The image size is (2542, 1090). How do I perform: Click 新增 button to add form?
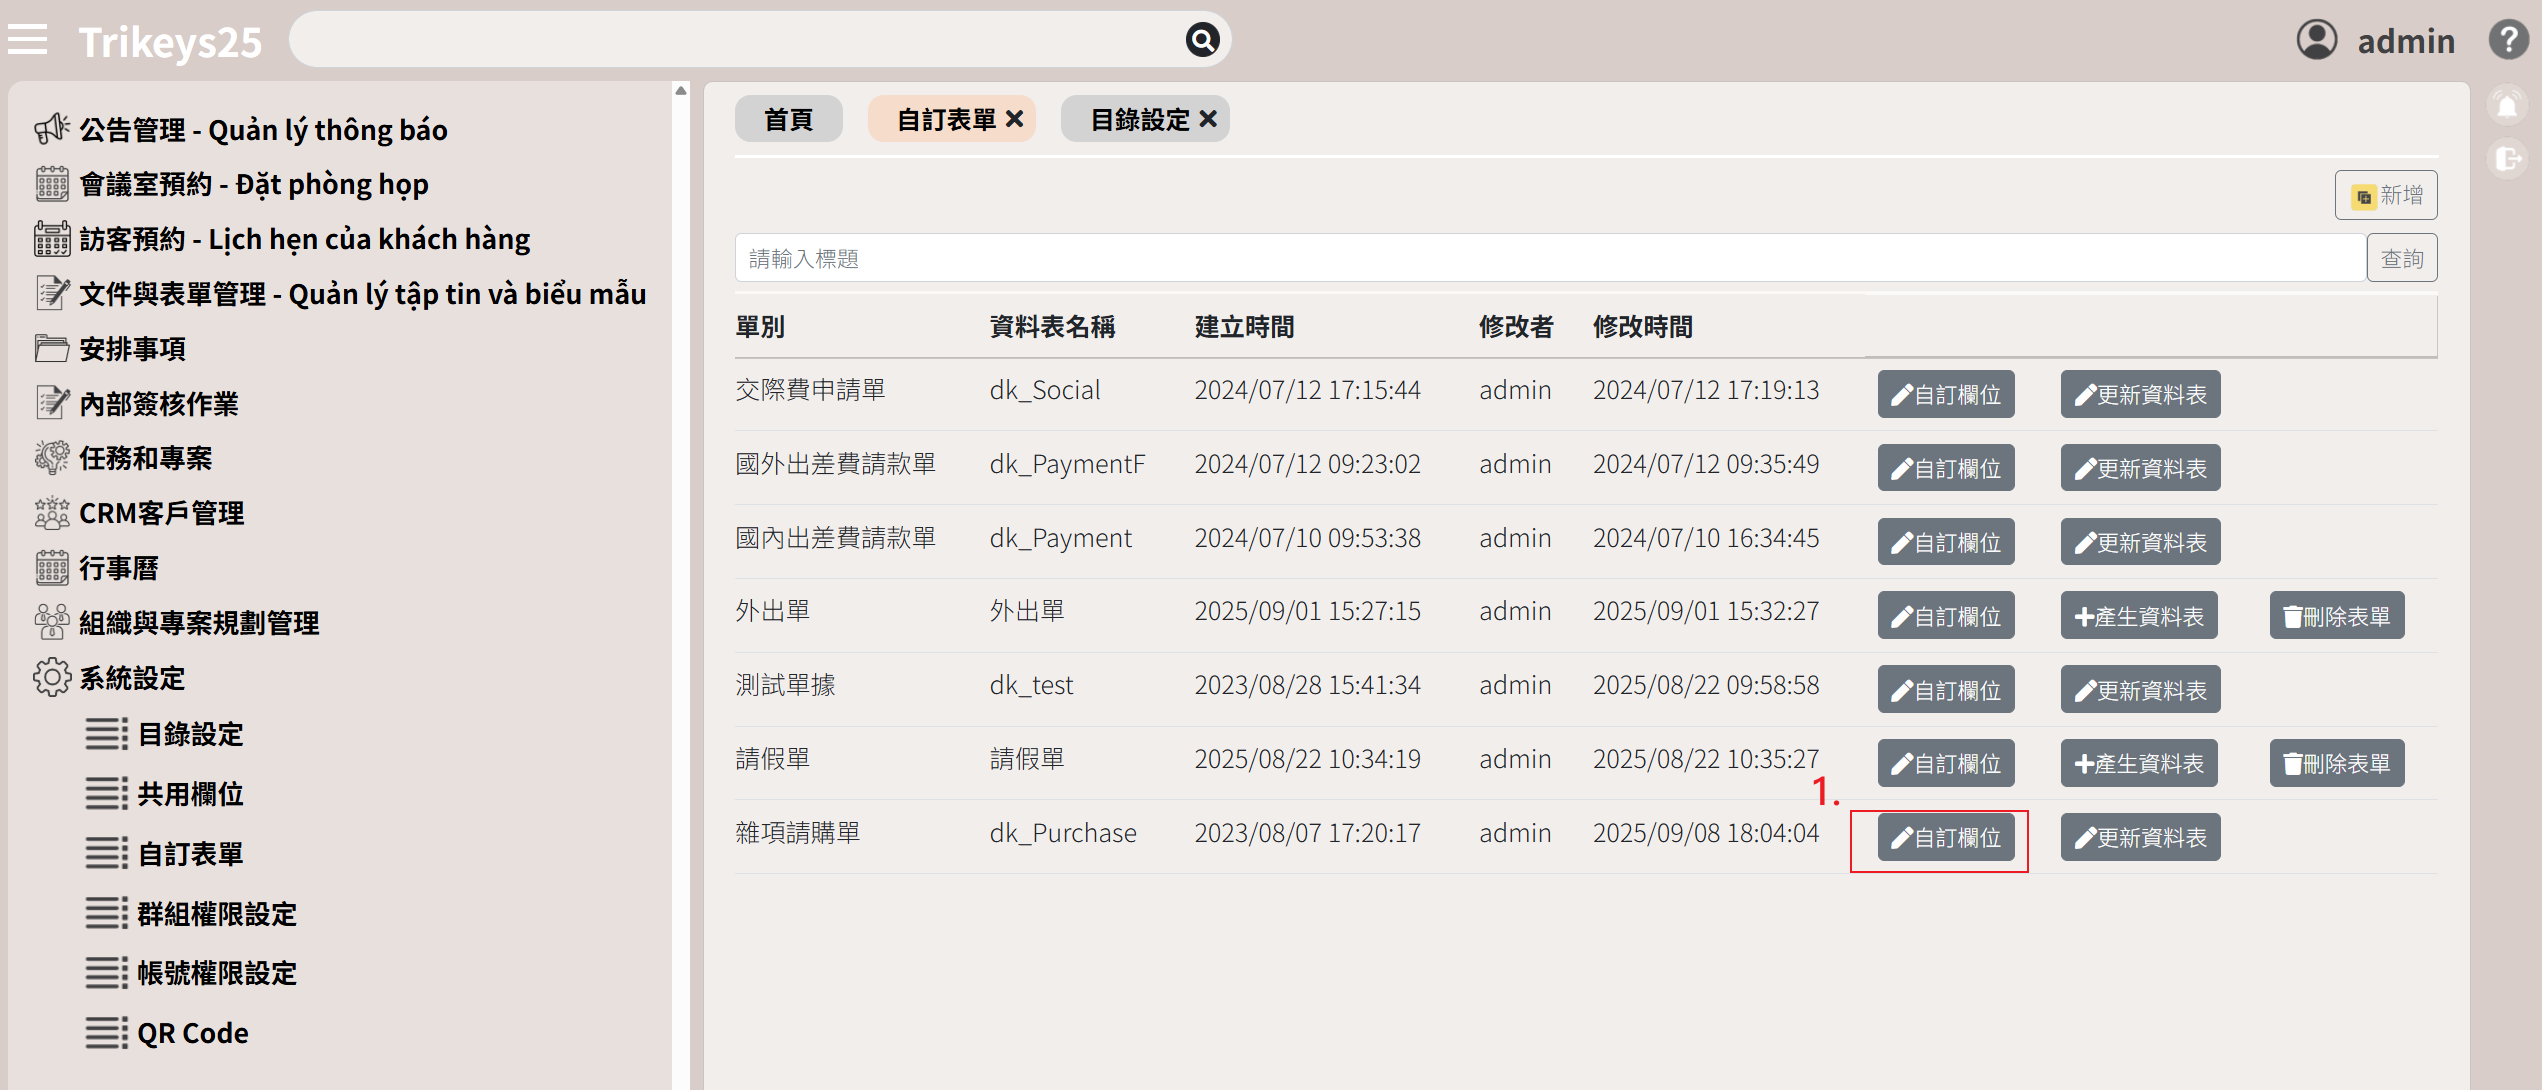2386,195
